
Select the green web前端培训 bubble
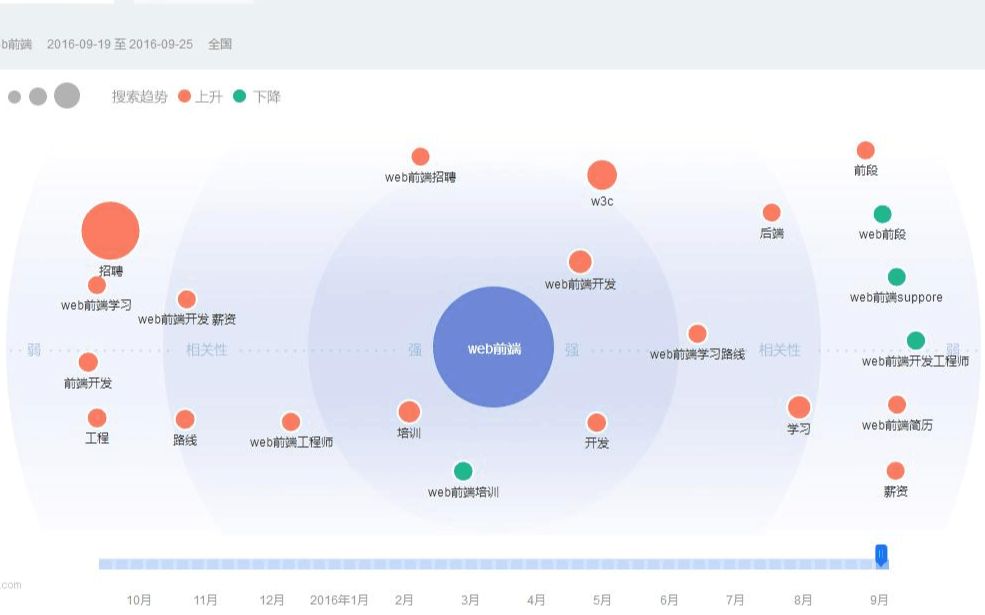(x=463, y=471)
